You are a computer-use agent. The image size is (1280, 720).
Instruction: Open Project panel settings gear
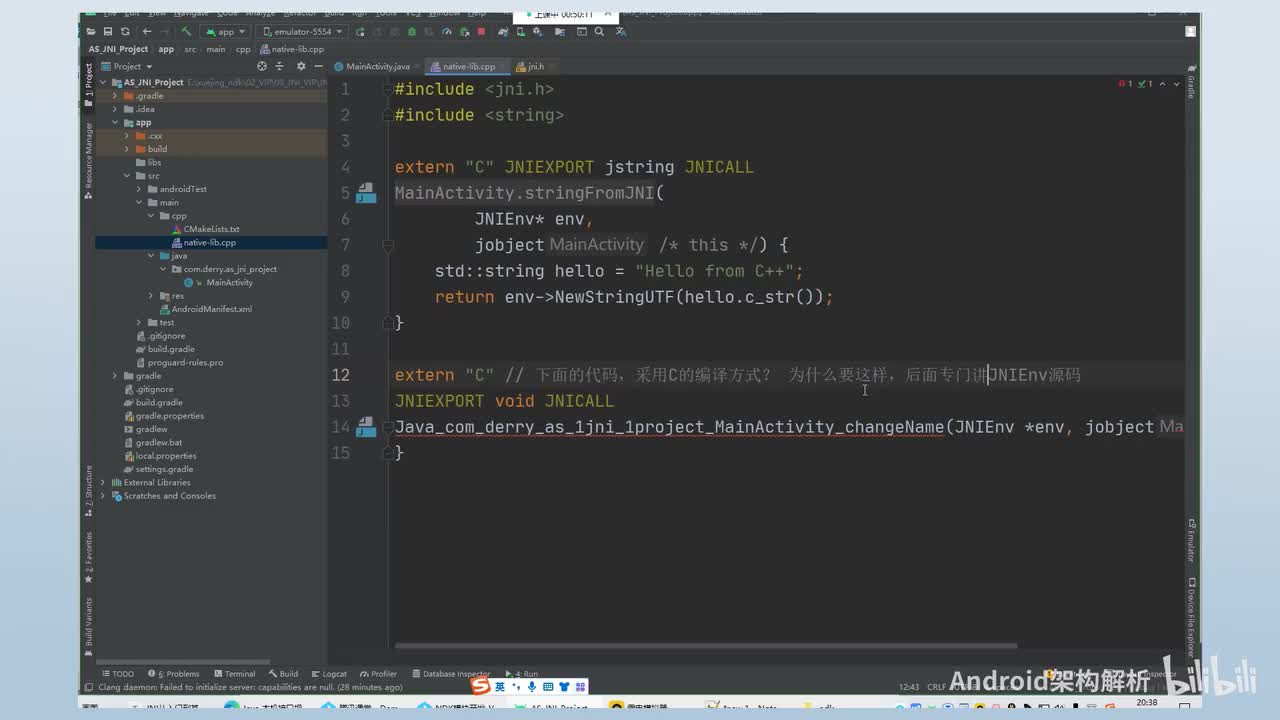click(301, 67)
